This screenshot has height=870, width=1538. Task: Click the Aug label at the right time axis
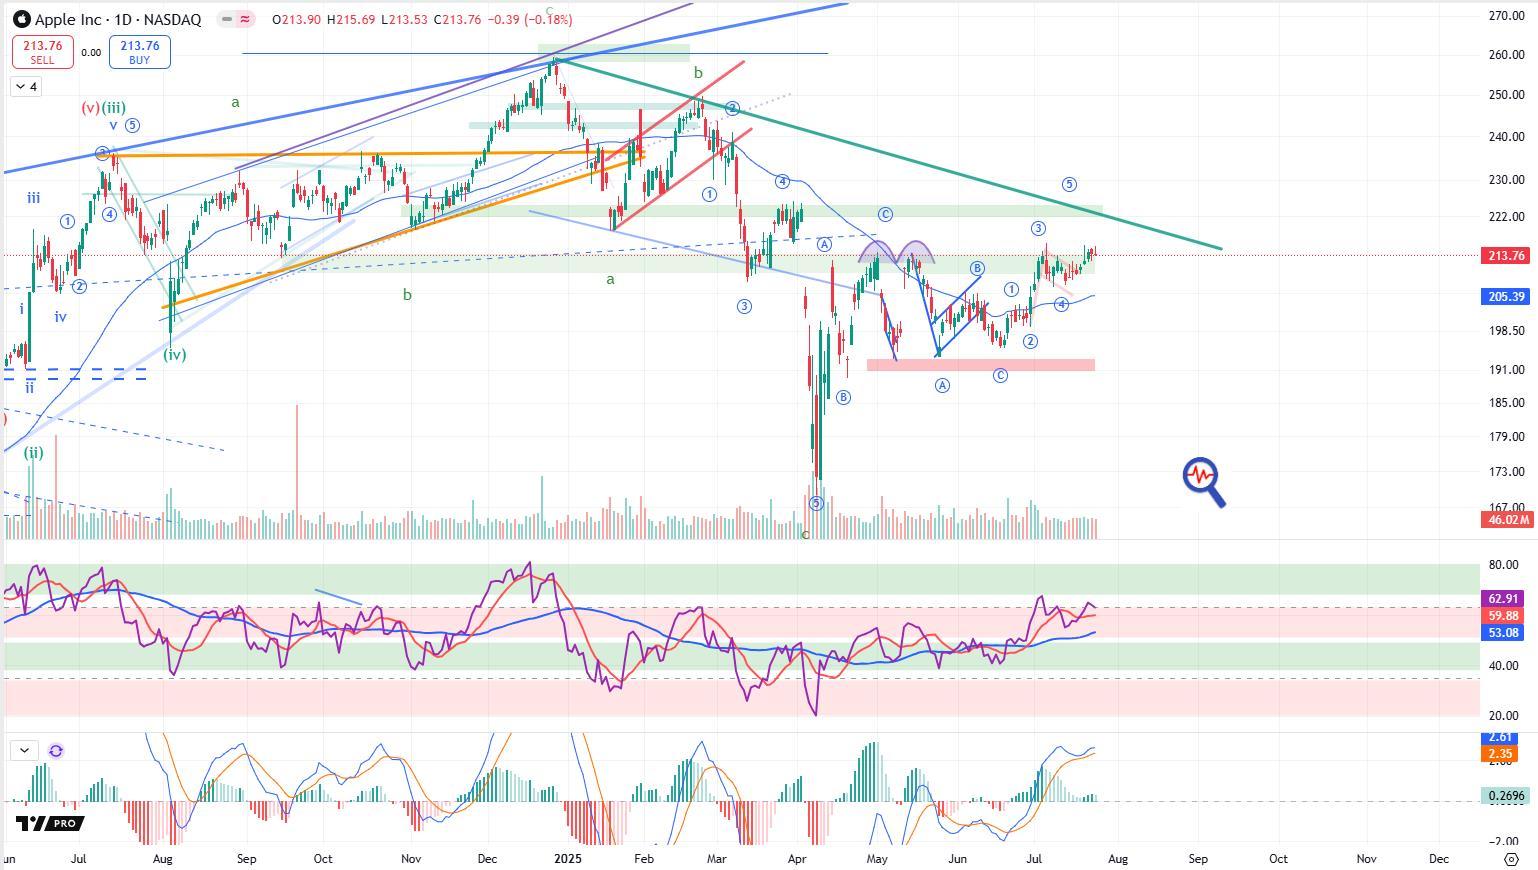[1118, 859]
